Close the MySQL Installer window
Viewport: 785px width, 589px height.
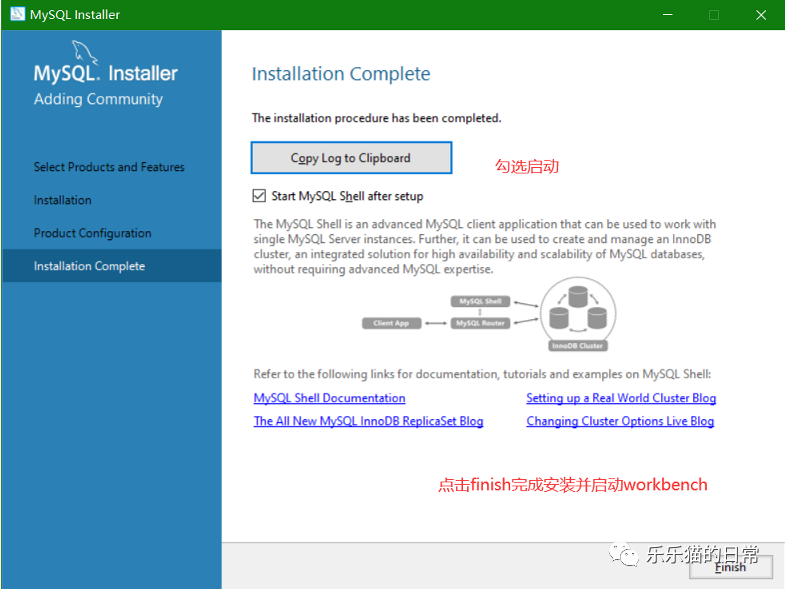[x=761, y=15]
